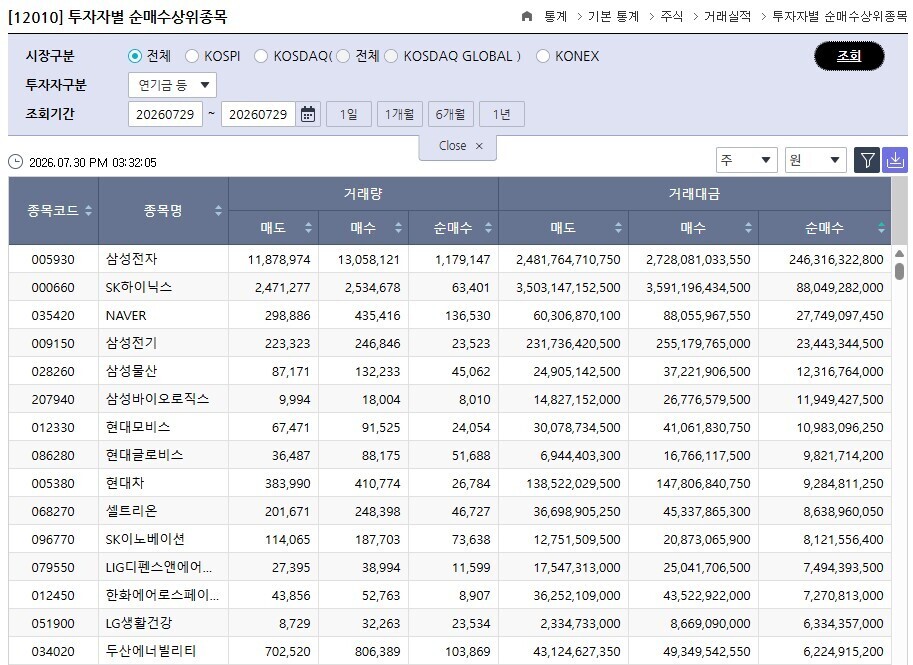Open the filter funnel icon

(867, 160)
